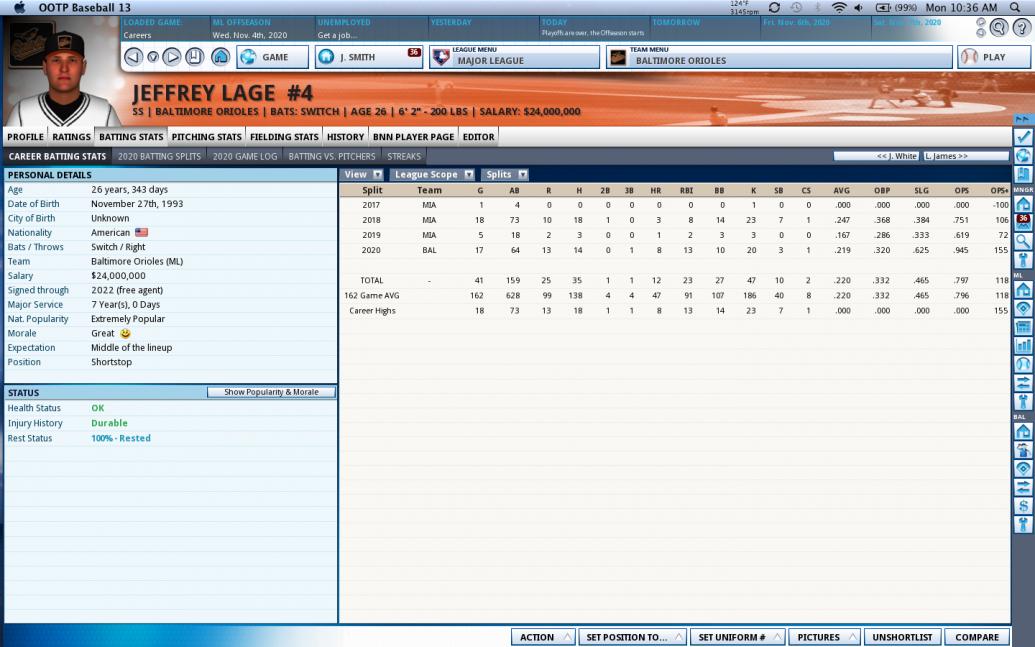Click the round home icon in navigation bar
This screenshot has width=1035, height=647.
click(x=220, y=57)
